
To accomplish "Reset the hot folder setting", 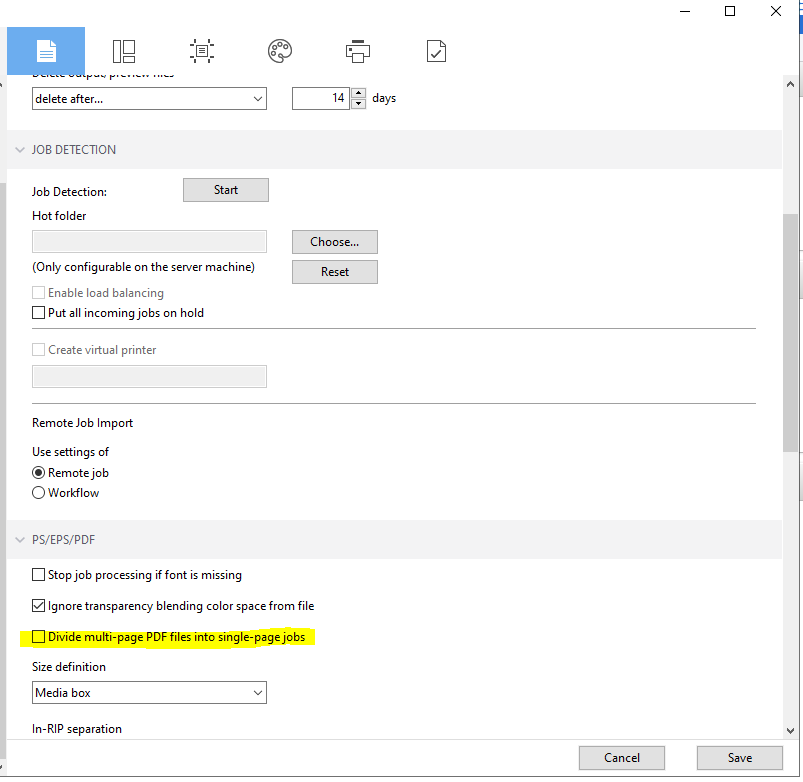I will point(334,271).
